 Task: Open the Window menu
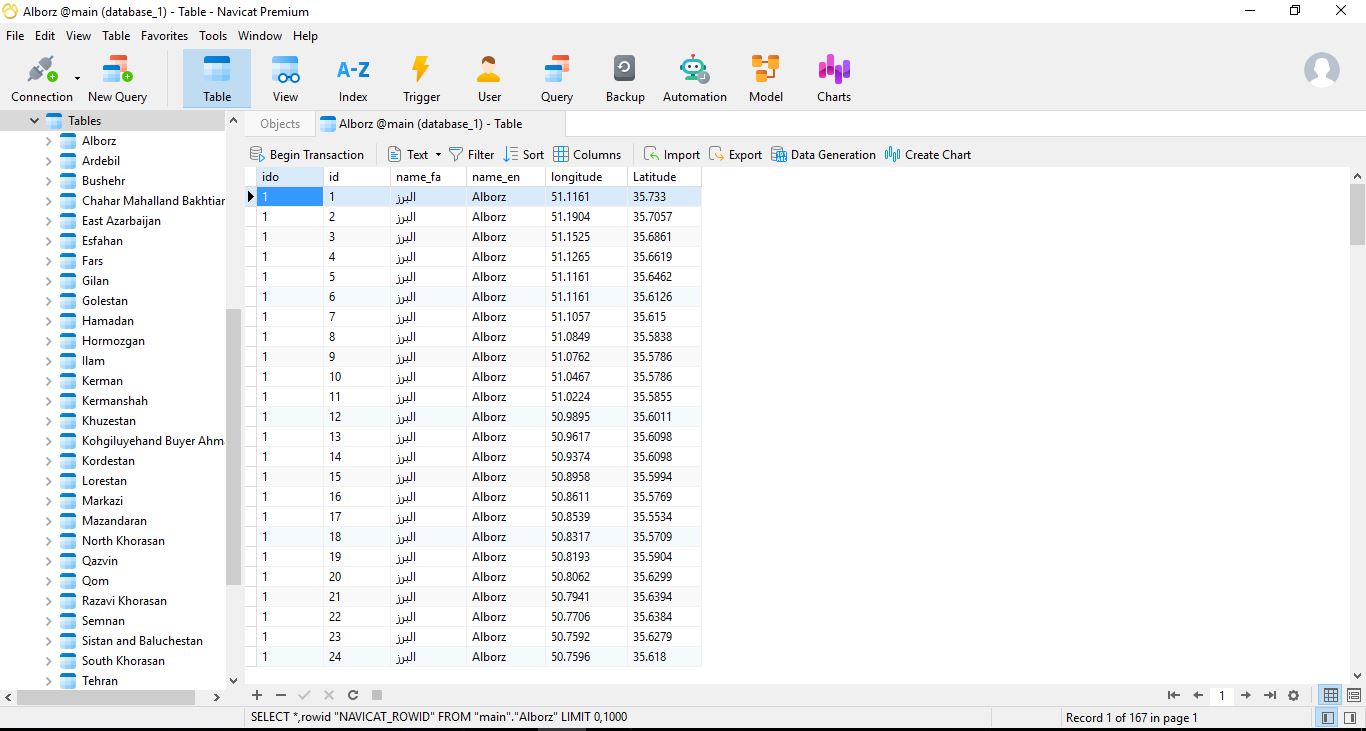[x=260, y=35]
